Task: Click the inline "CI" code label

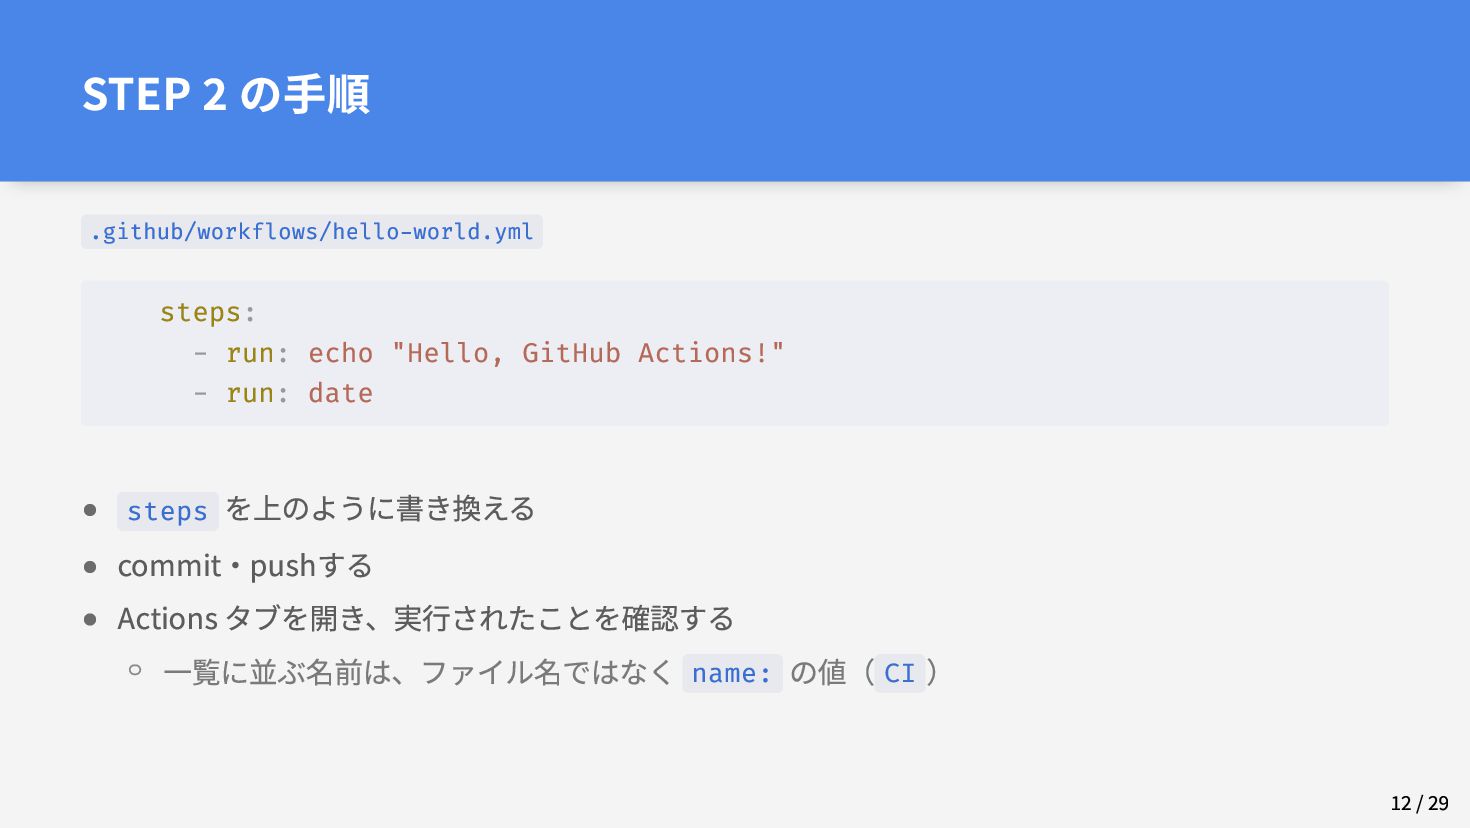Action: (899, 673)
